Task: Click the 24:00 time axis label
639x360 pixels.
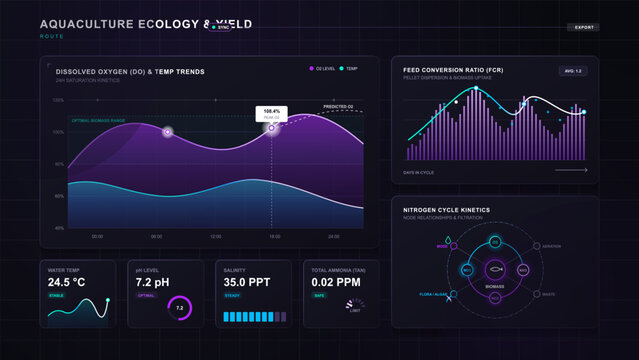Action: point(334,236)
